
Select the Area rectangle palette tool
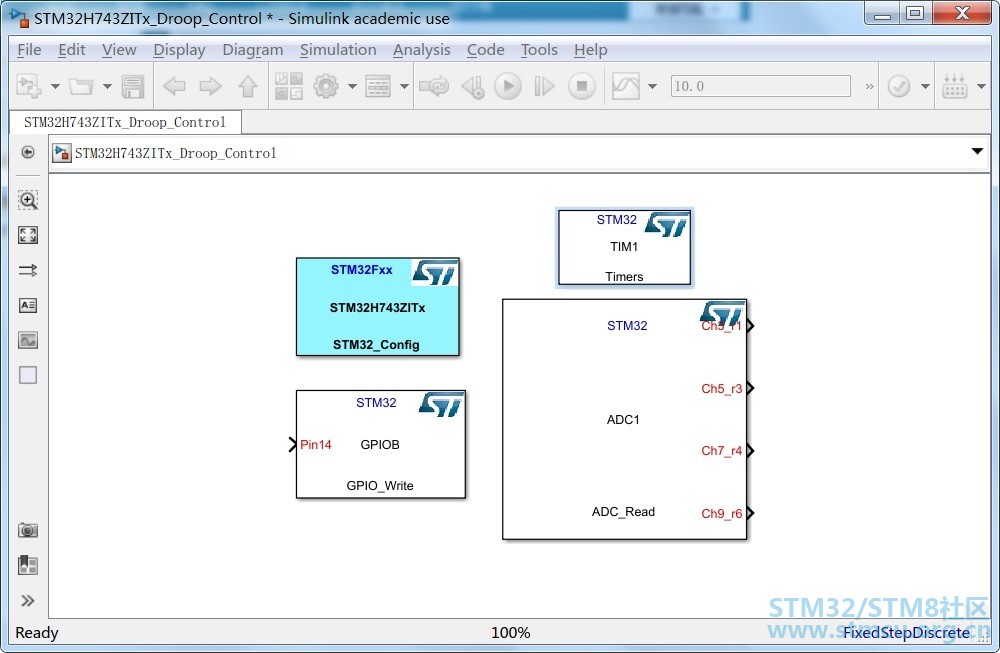click(27, 375)
